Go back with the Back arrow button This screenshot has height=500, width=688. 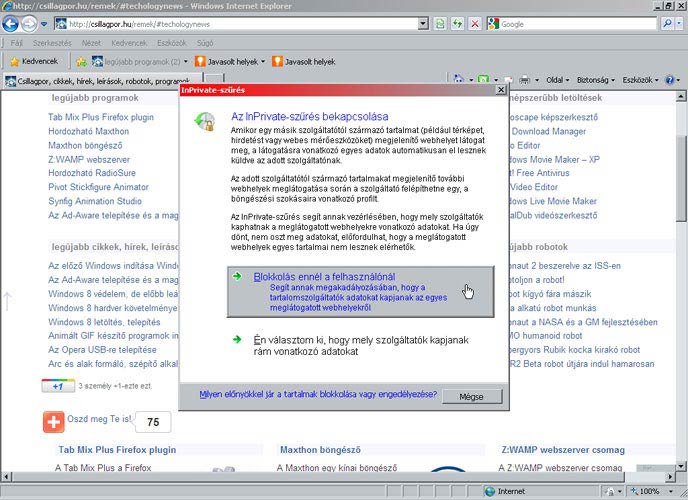tap(11, 24)
